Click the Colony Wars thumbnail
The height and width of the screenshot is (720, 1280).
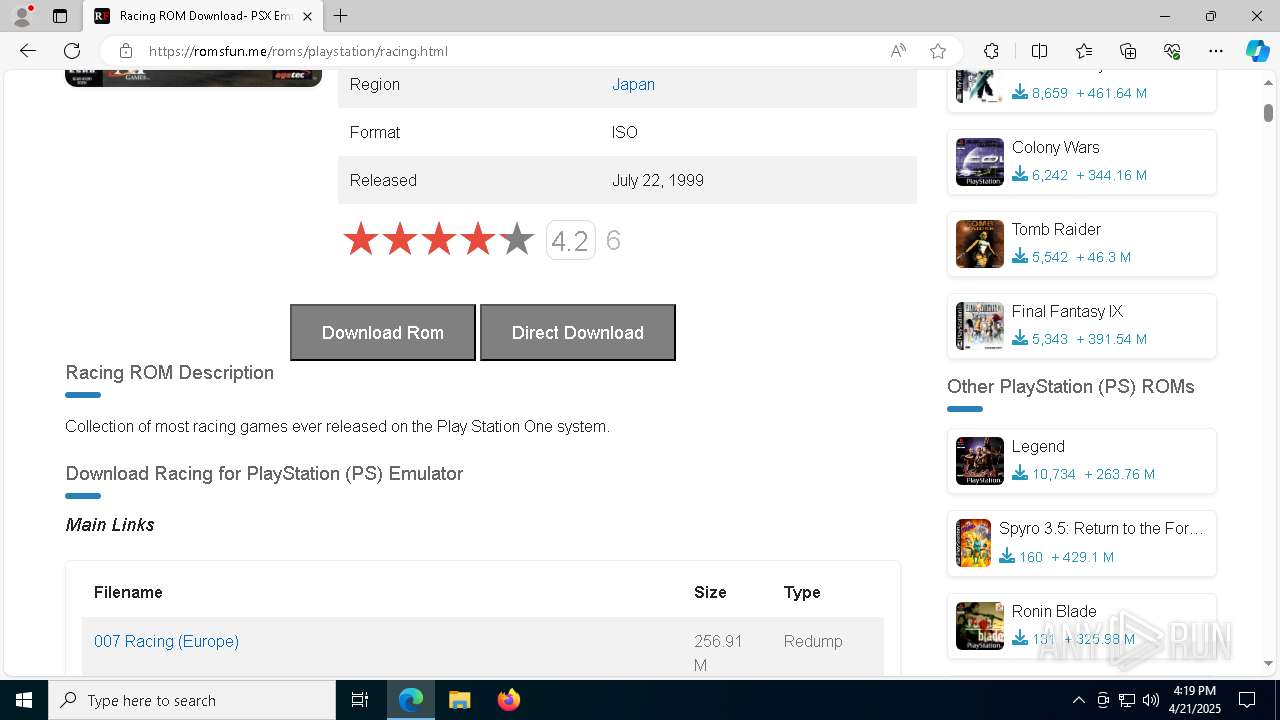click(979, 162)
